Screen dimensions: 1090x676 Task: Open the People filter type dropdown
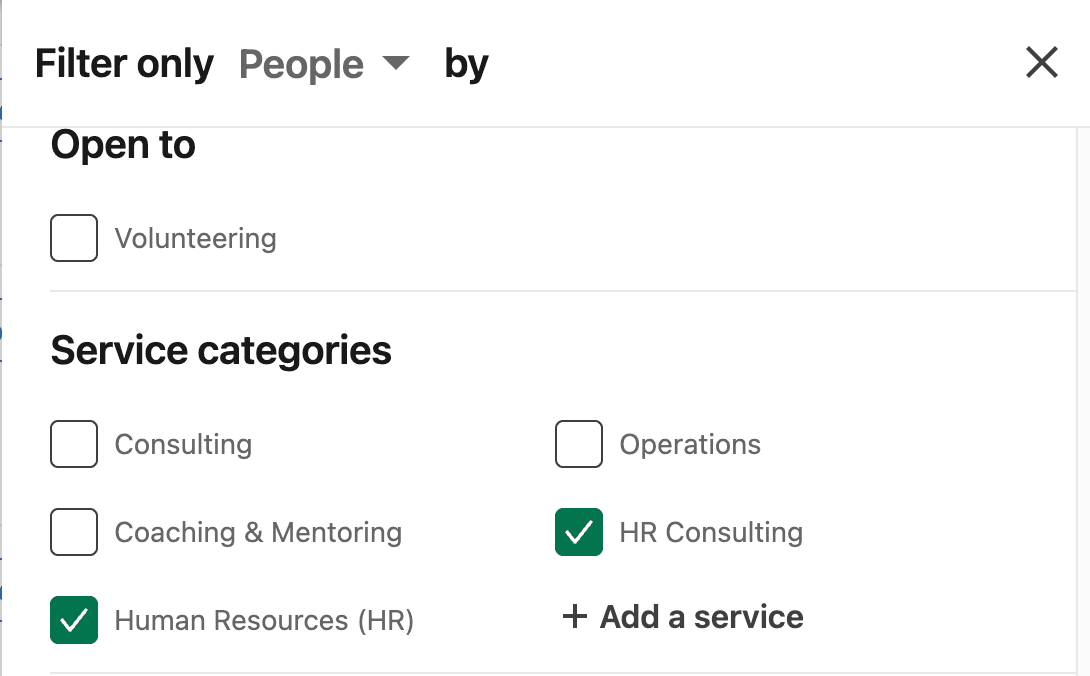click(302, 65)
